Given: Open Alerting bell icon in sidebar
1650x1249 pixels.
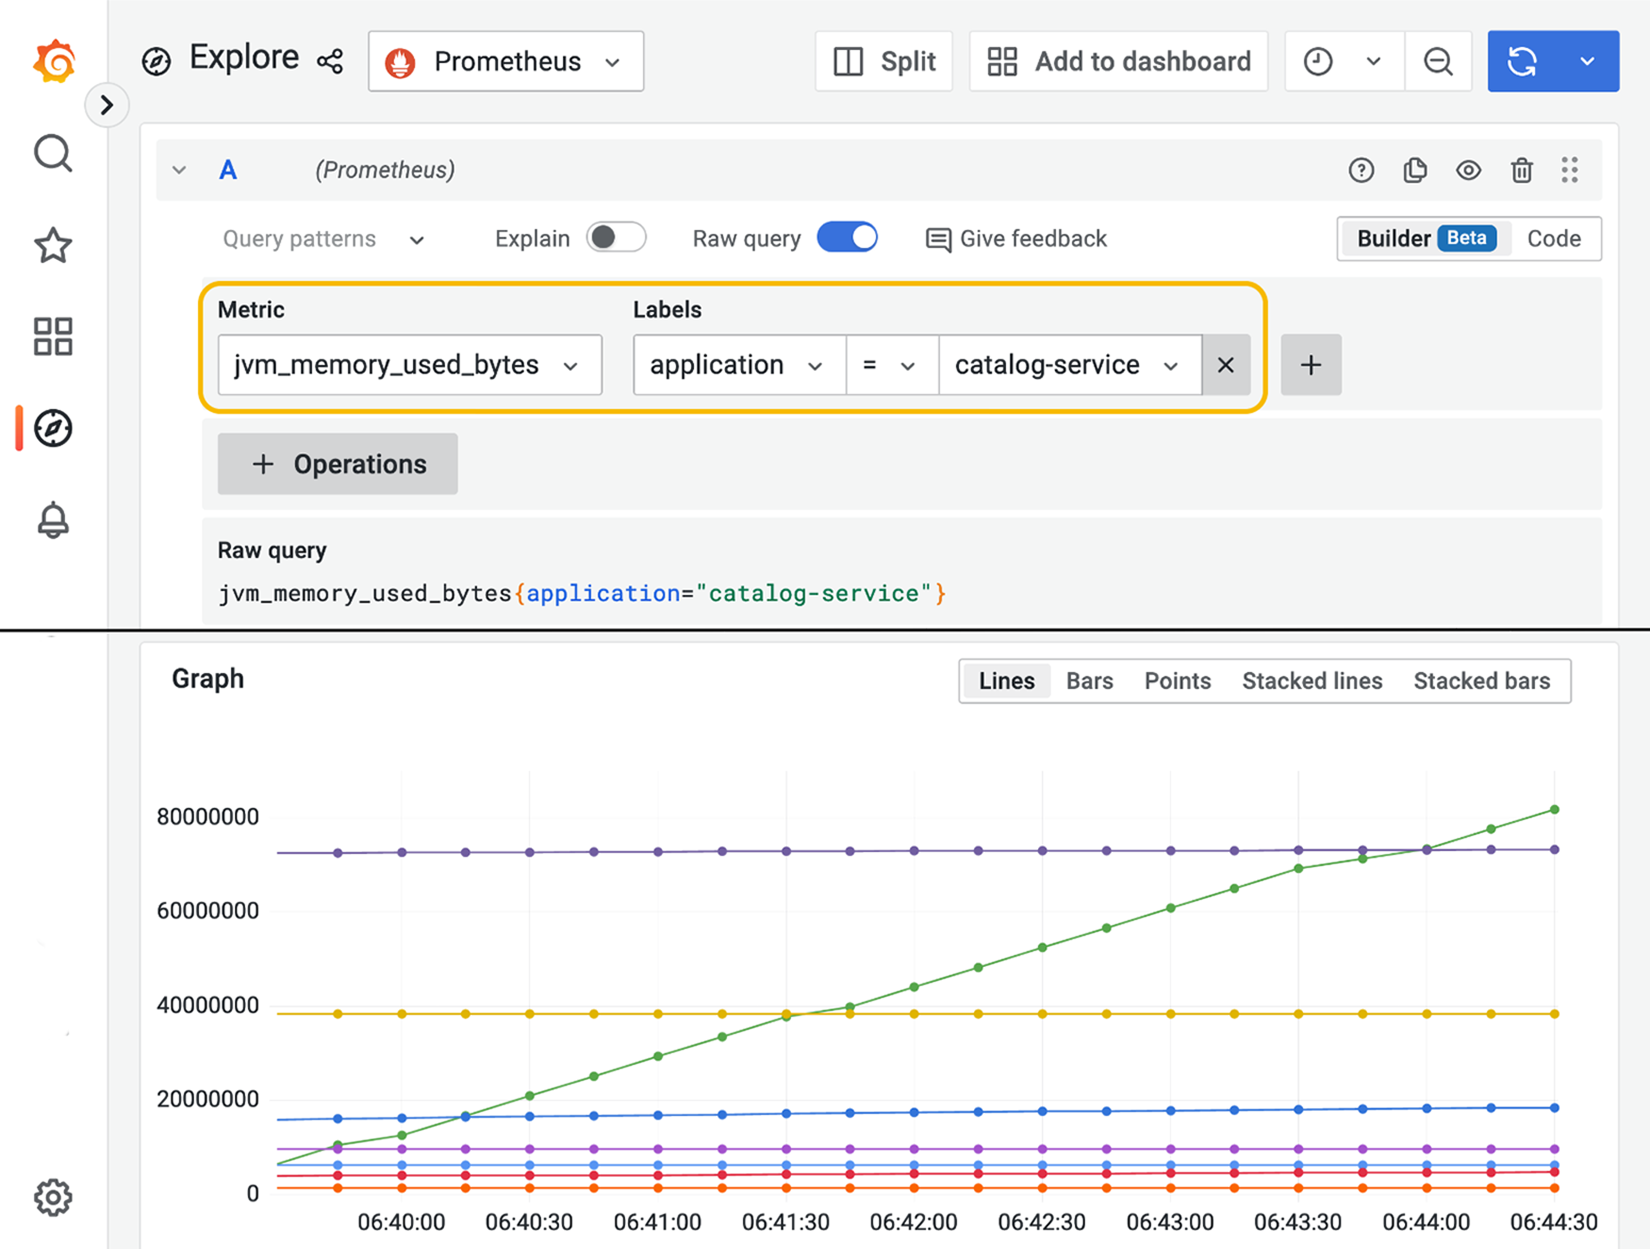Looking at the screenshot, I should click(x=53, y=520).
